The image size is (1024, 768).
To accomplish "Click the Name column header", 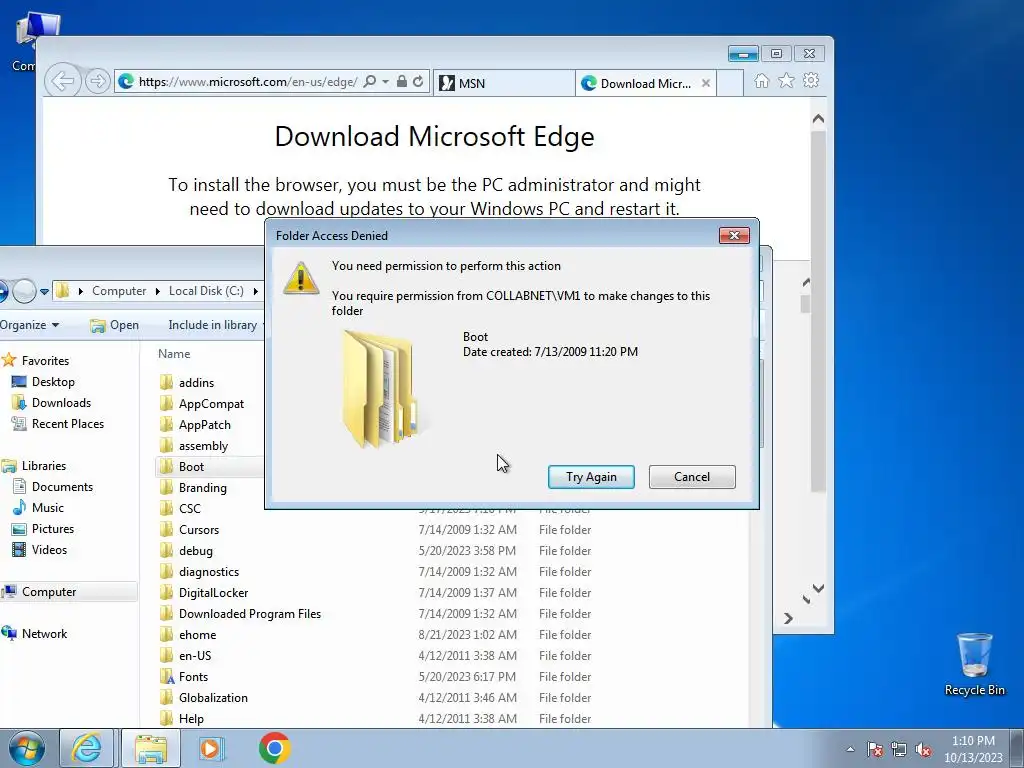I will pyautogui.click(x=174, y=354).
